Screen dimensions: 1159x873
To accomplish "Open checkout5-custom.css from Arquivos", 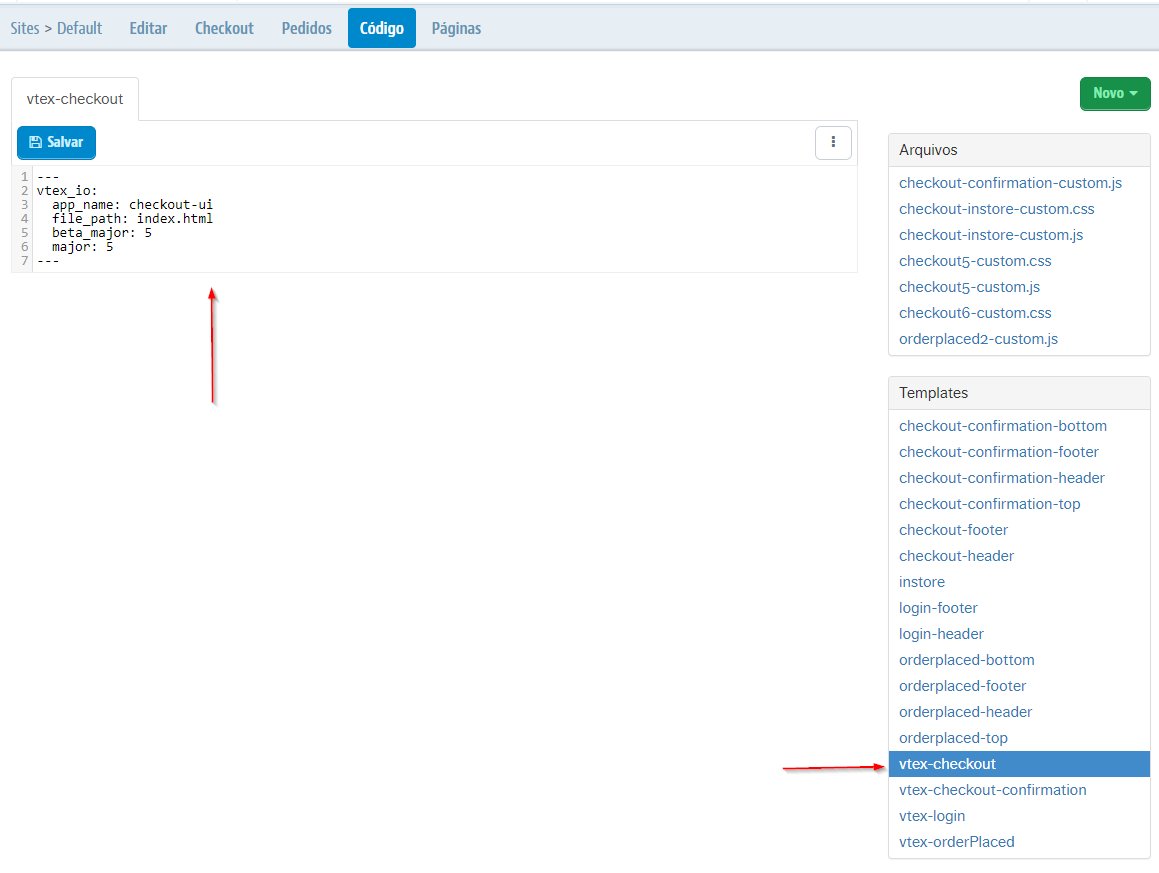I will (x=975, y=260).
